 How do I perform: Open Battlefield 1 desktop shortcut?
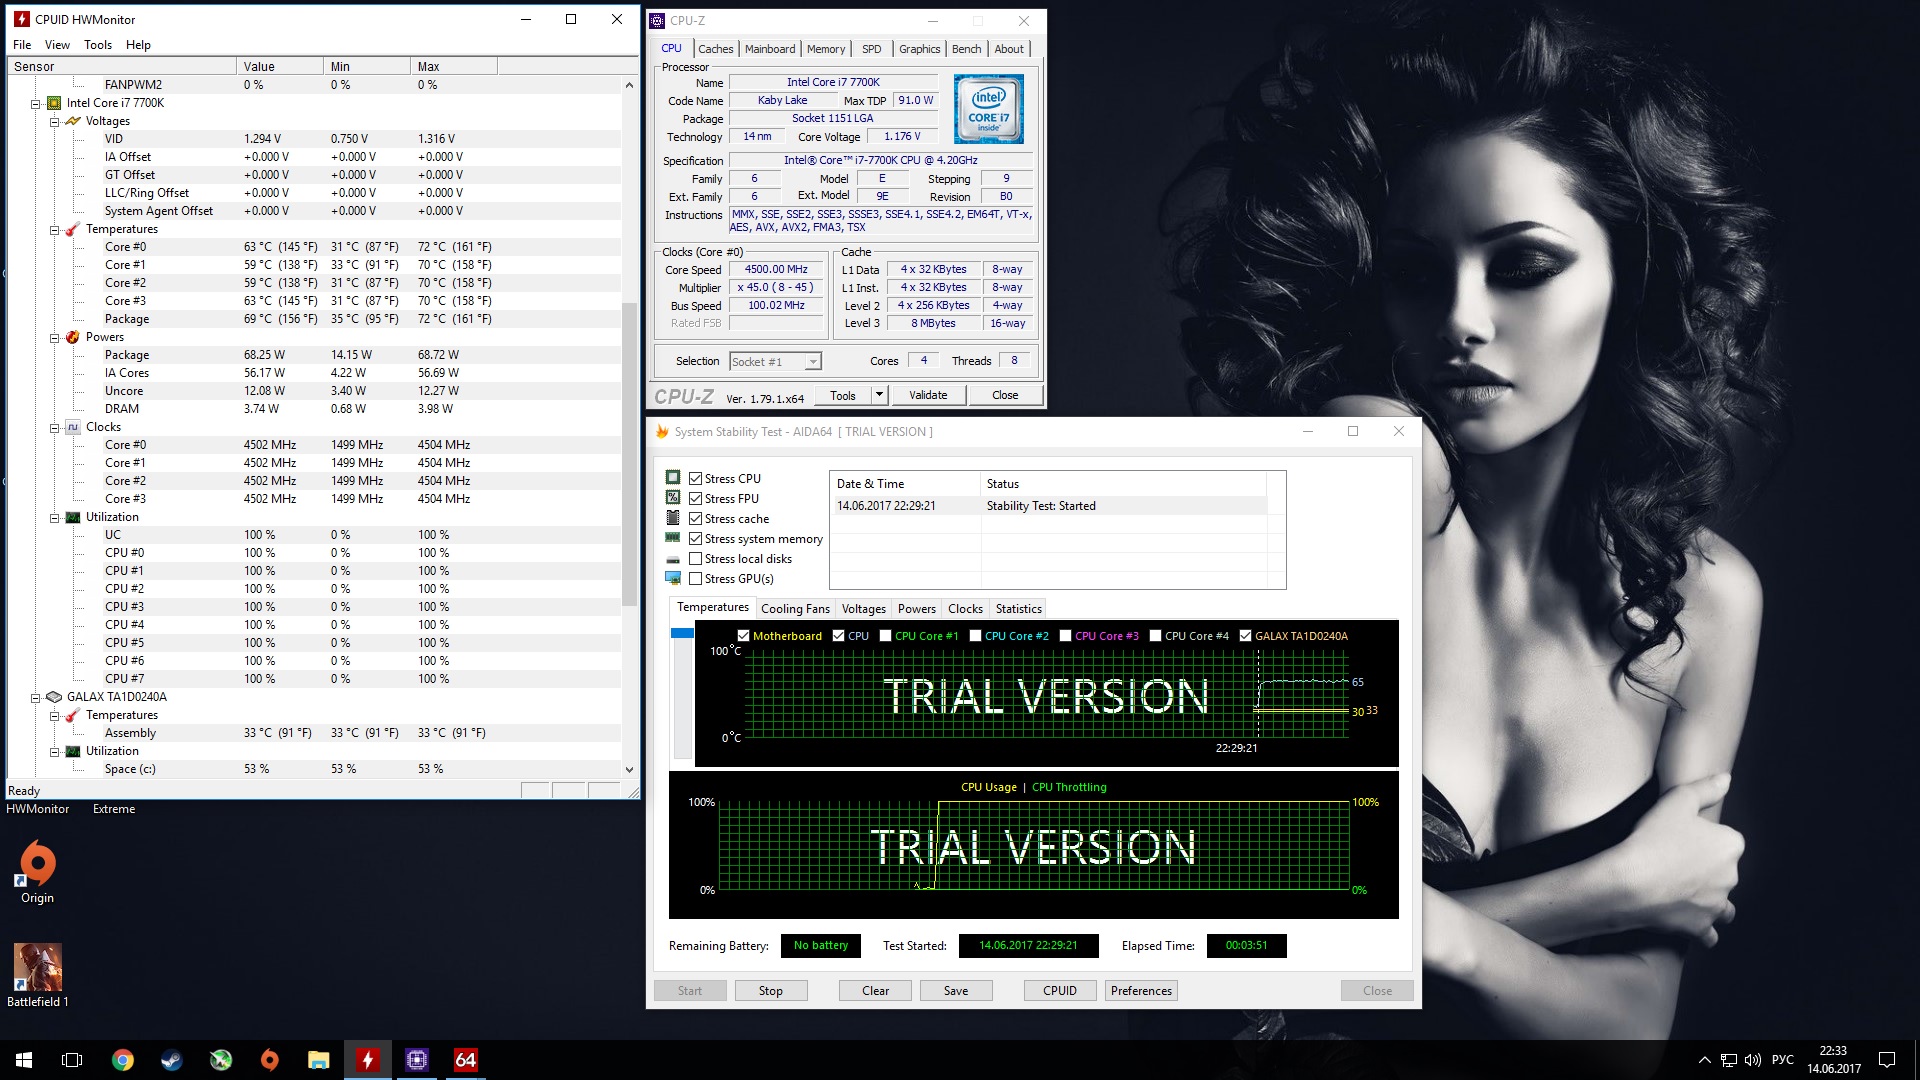click(37, 968)
